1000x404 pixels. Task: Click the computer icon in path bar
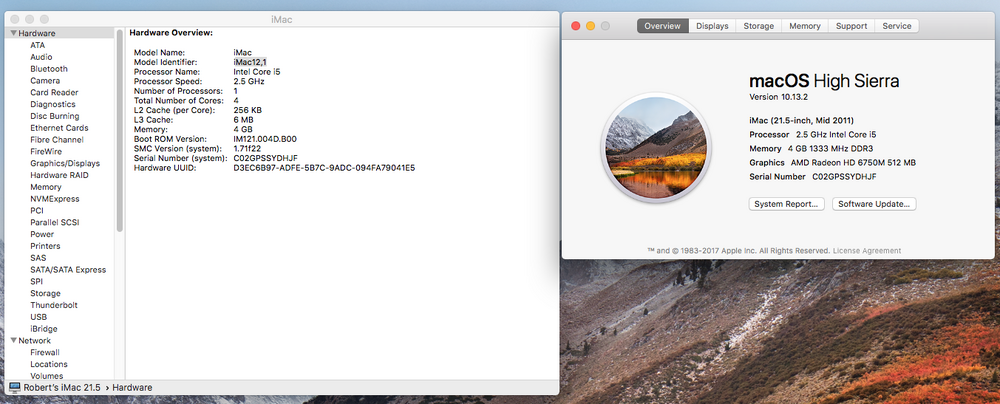15,387
